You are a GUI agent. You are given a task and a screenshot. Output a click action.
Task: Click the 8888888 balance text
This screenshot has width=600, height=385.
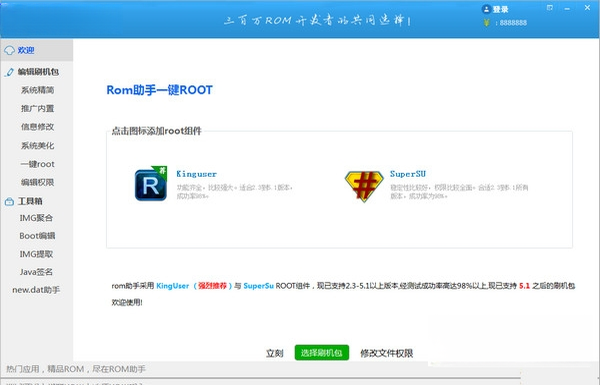click(513, 23)
